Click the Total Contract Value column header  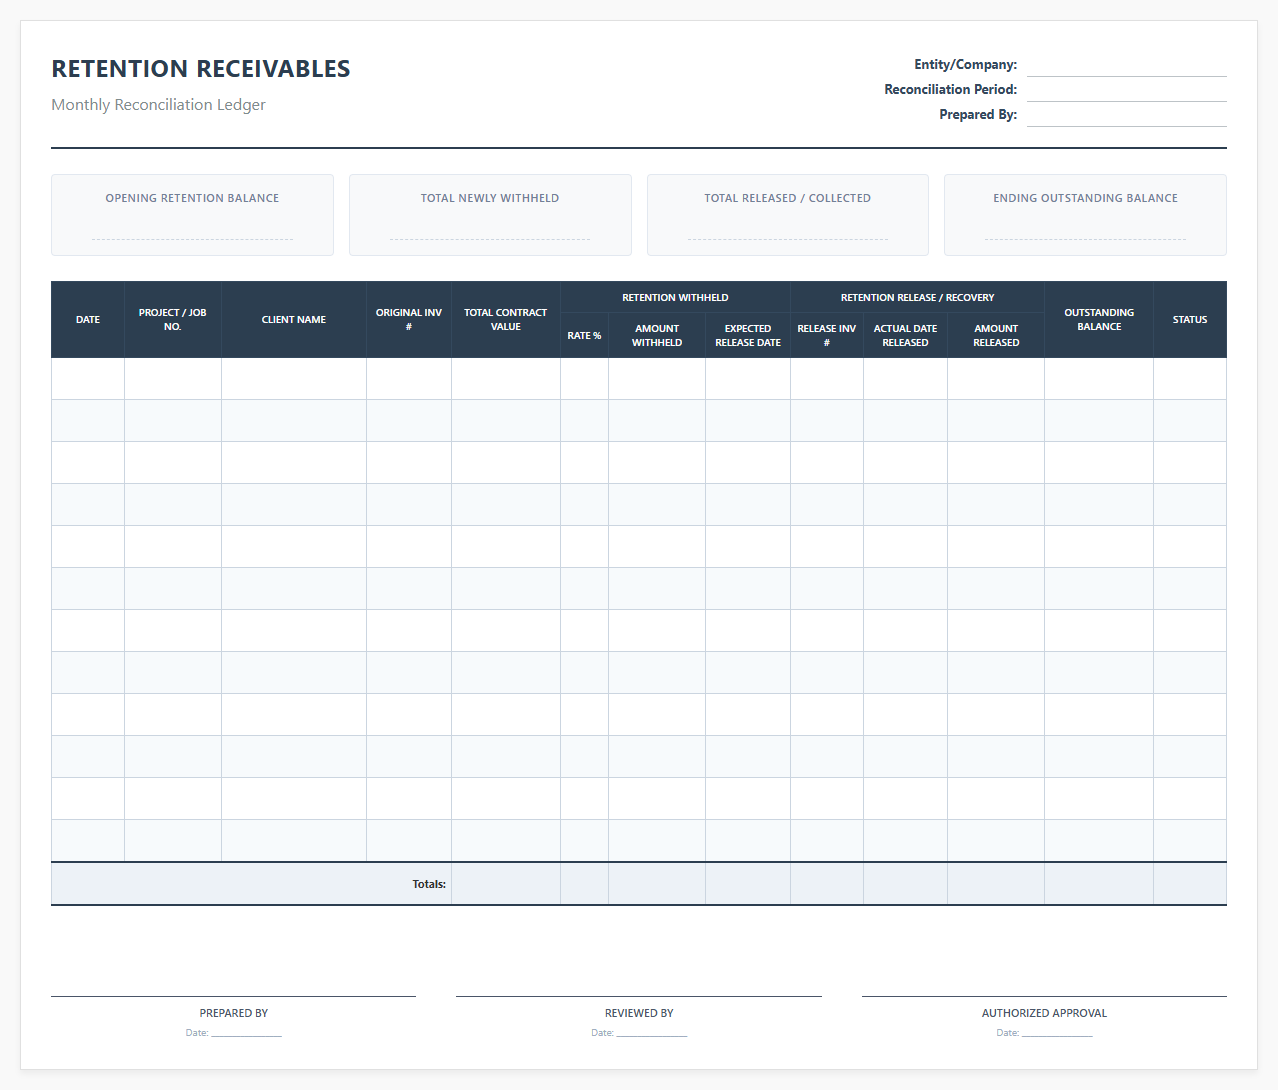pos(506,320)
